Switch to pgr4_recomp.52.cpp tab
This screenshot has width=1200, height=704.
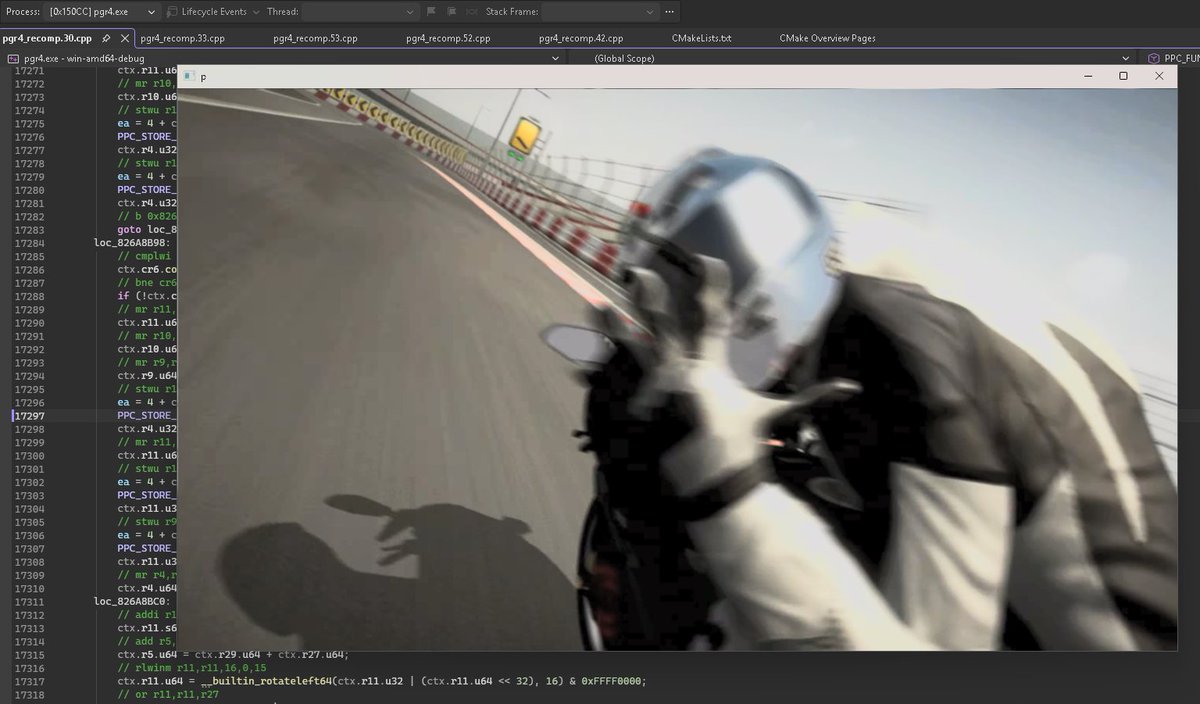pos(448,38)
